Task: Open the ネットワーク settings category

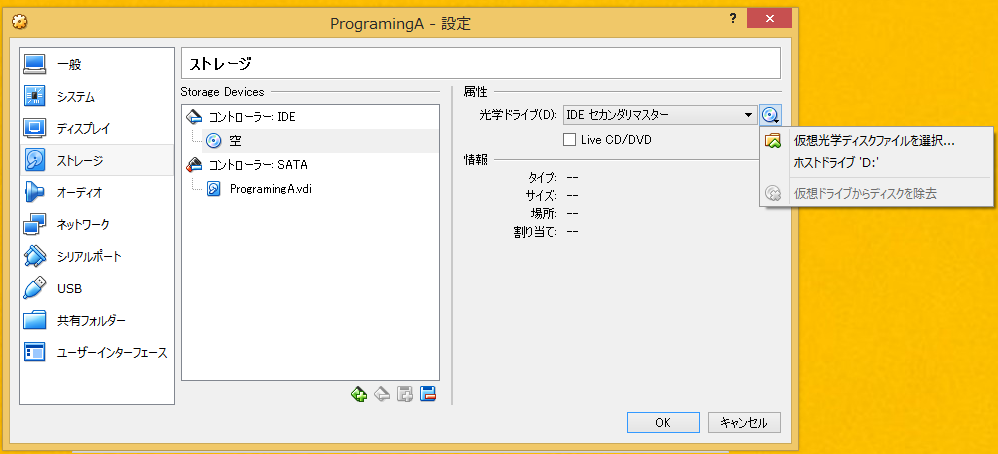Action: click(97, 224)
